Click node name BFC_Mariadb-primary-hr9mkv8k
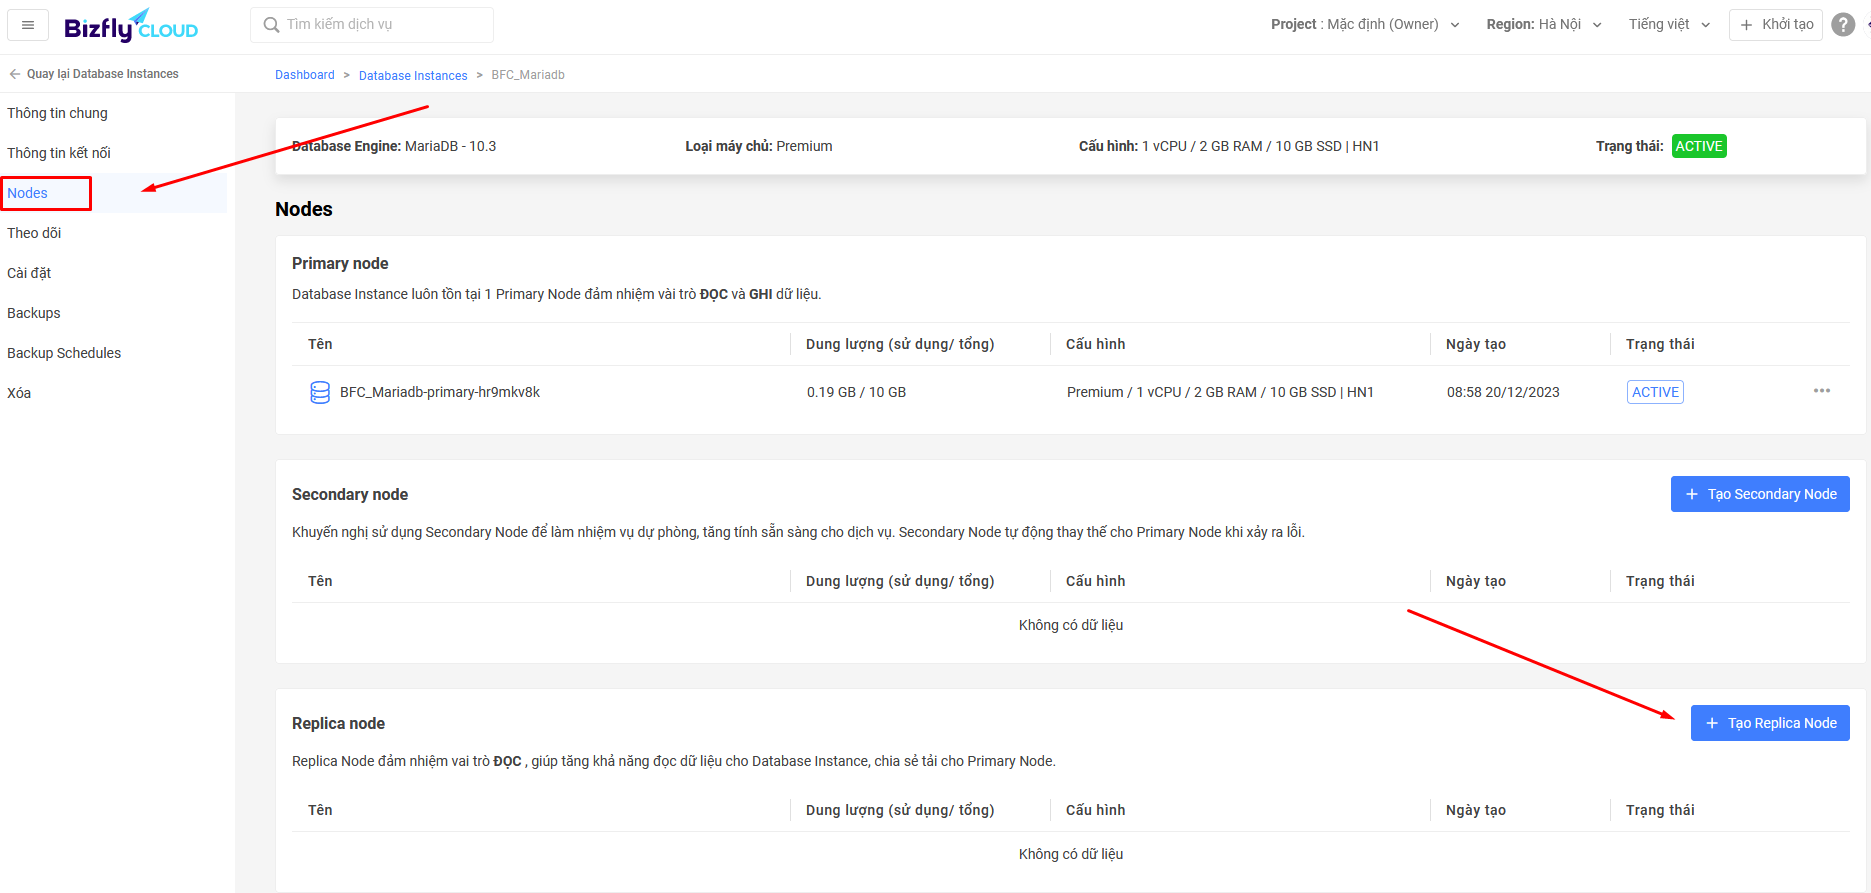The width and height of the screenshot is (1871, 893). [440, 392]
